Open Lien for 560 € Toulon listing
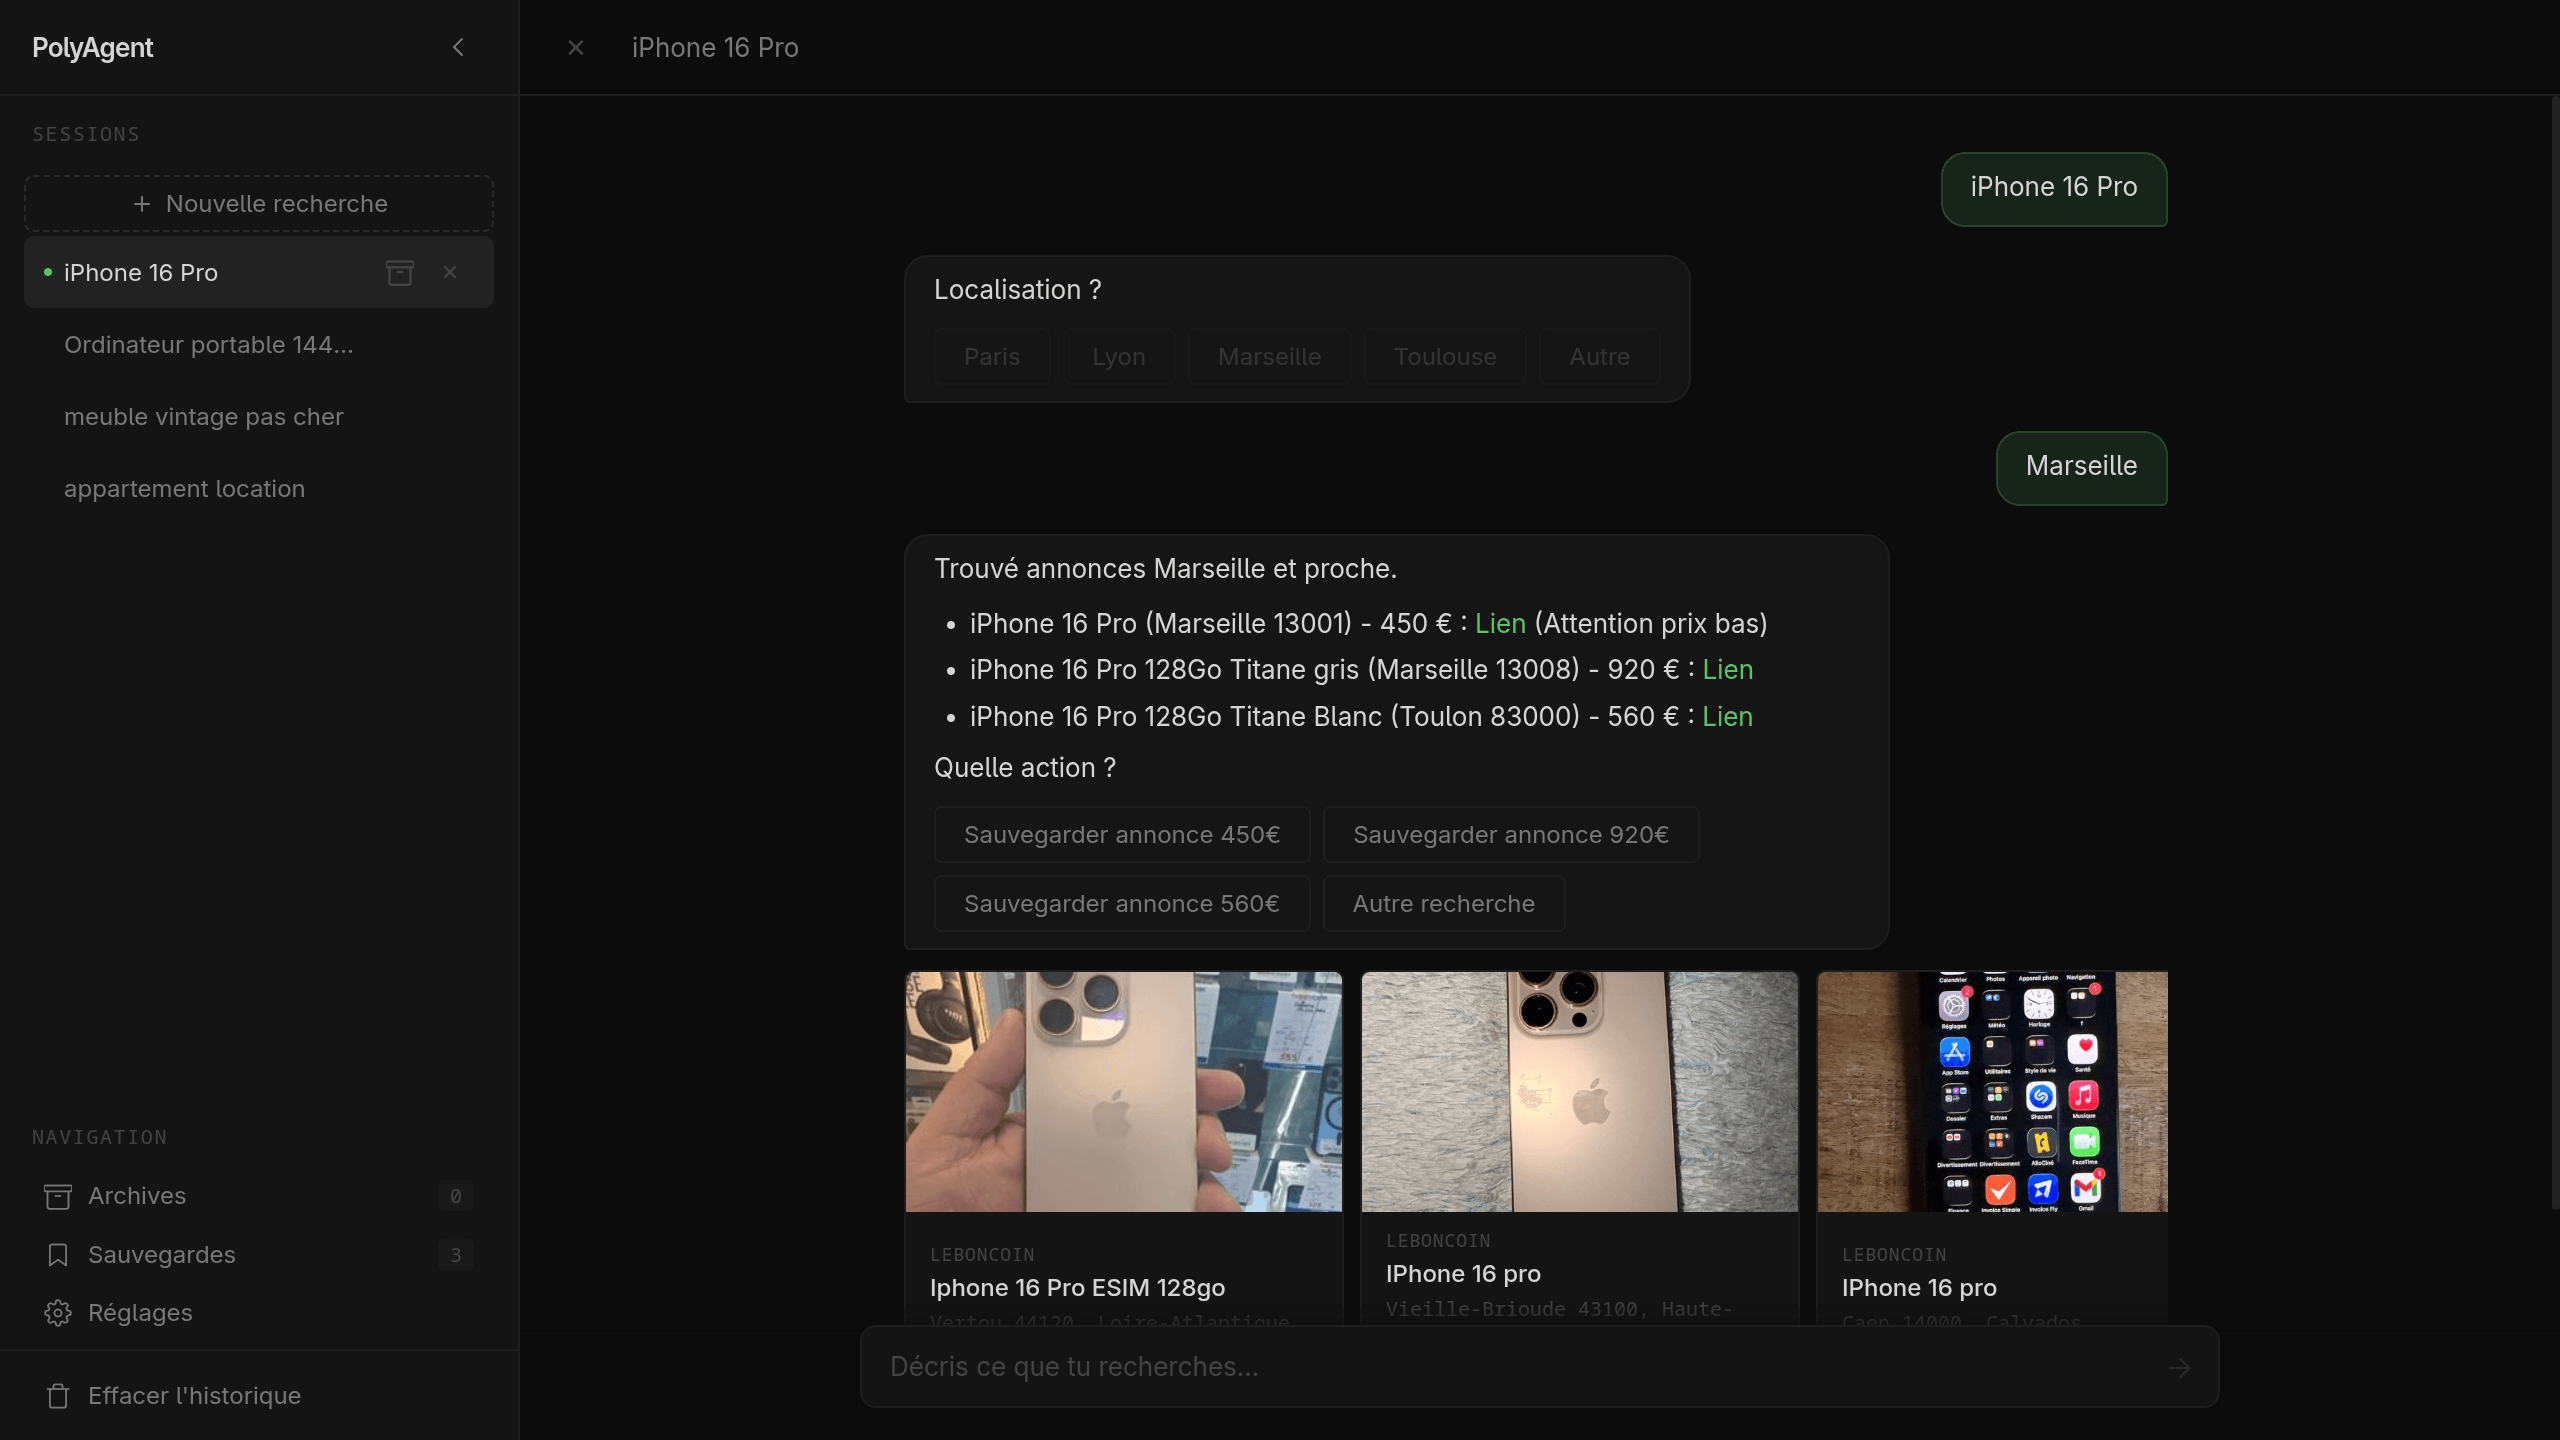2560x1440 pixels. (1727, 717)
